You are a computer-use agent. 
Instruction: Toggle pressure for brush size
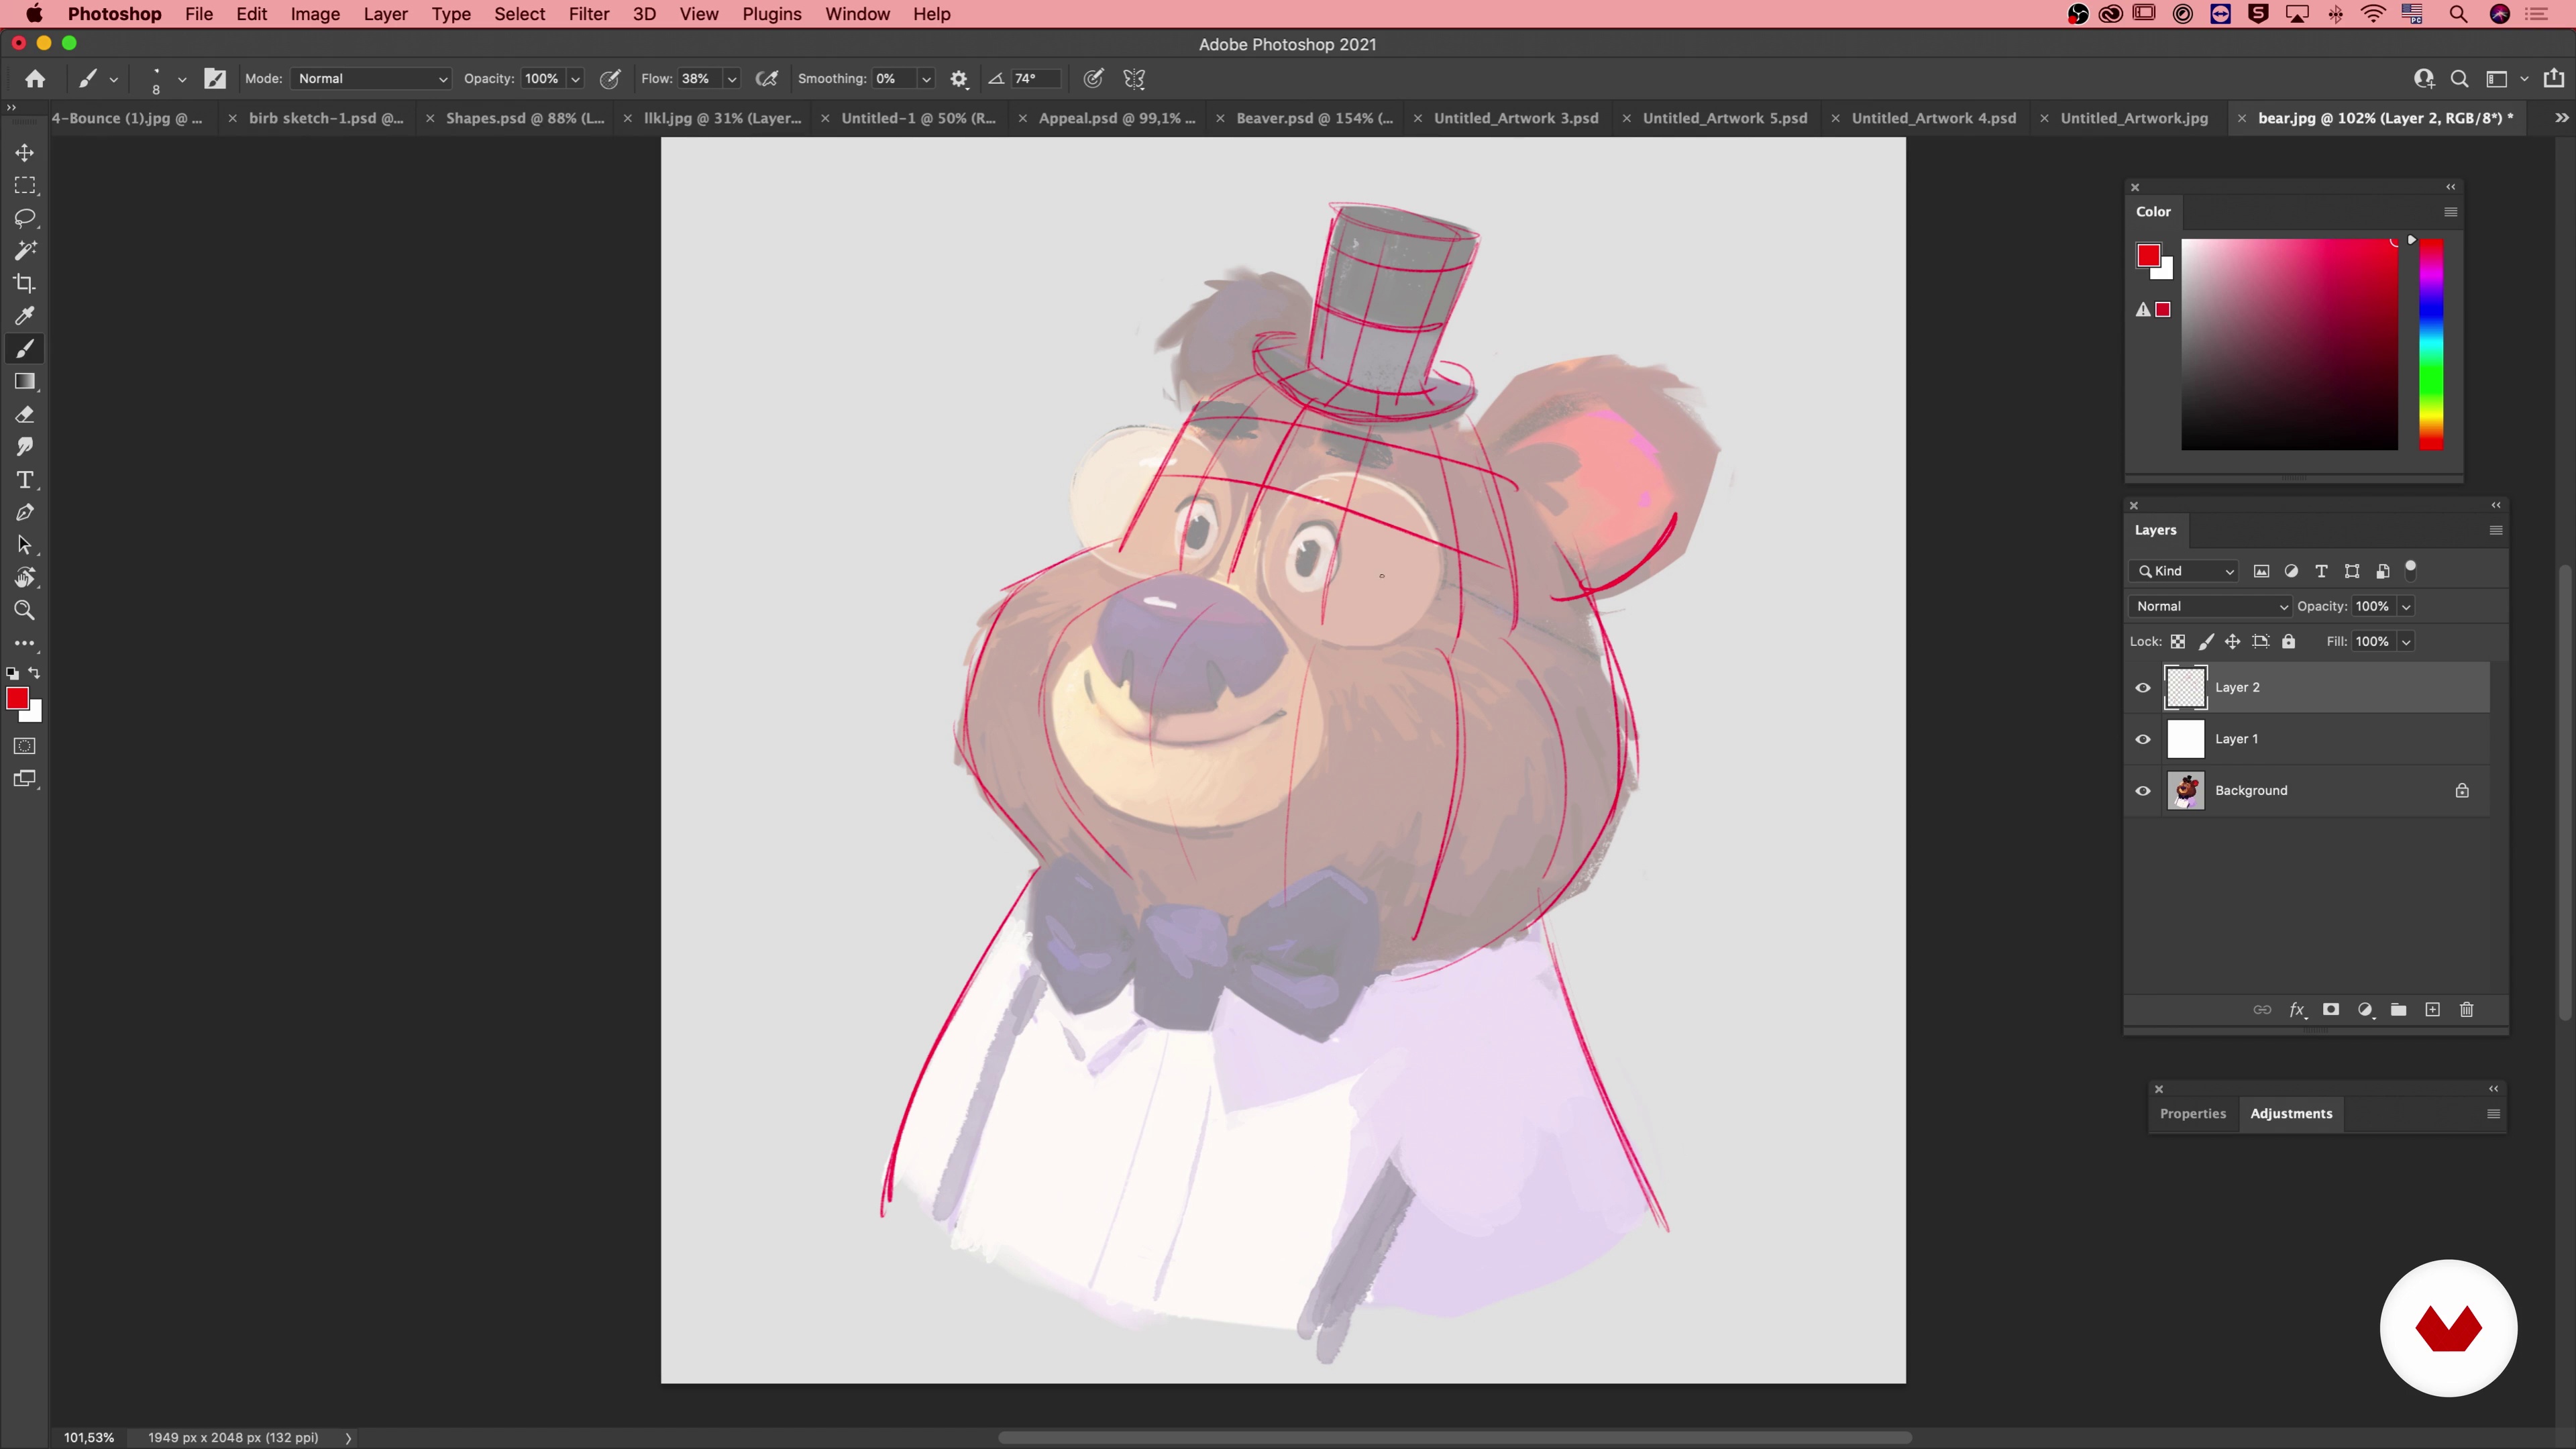click(1093, 78)
